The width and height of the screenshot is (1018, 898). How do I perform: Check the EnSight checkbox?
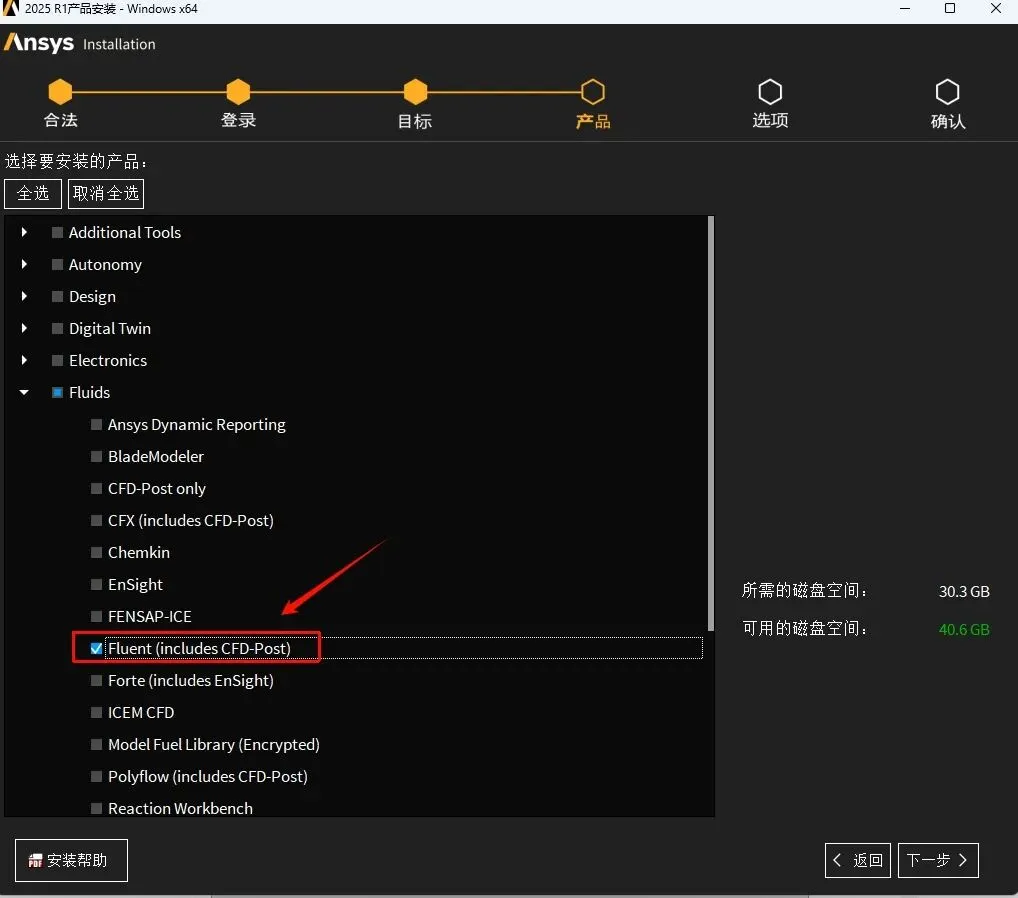(x=96, y=584)
